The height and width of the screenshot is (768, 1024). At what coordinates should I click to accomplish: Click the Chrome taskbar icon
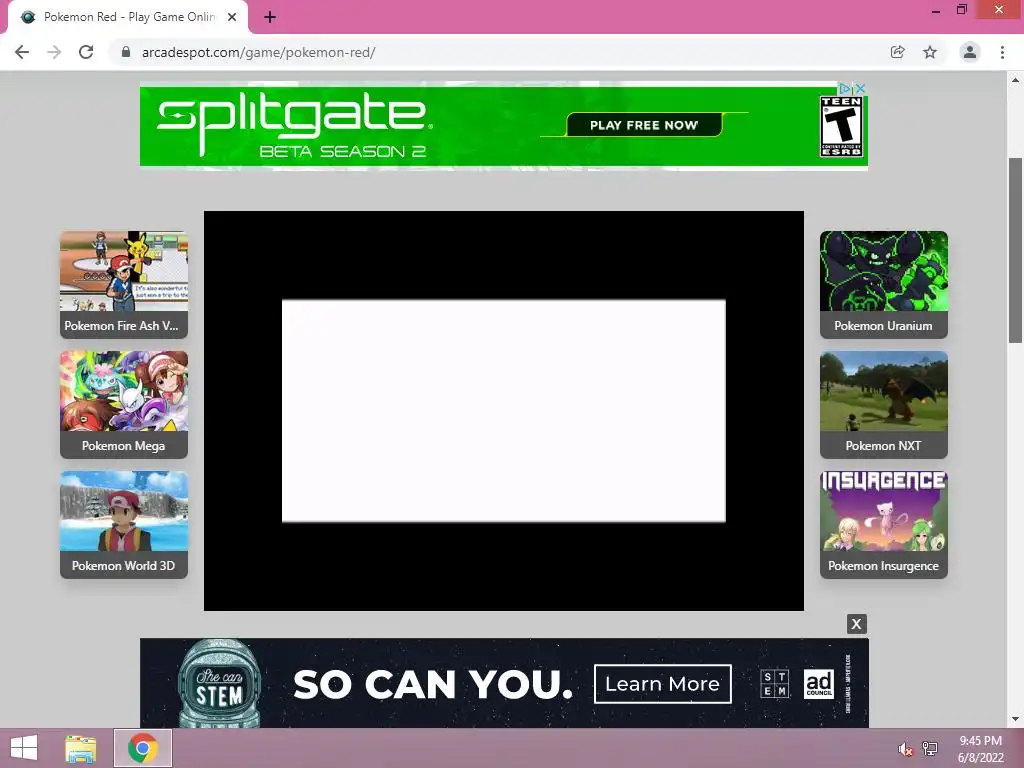(142, 748)
